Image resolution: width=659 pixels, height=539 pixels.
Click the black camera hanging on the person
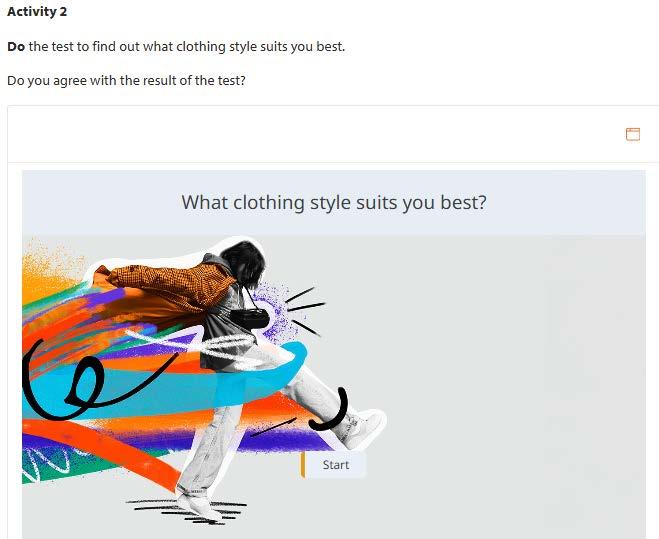pyautogui.click(x=249, y=319)
